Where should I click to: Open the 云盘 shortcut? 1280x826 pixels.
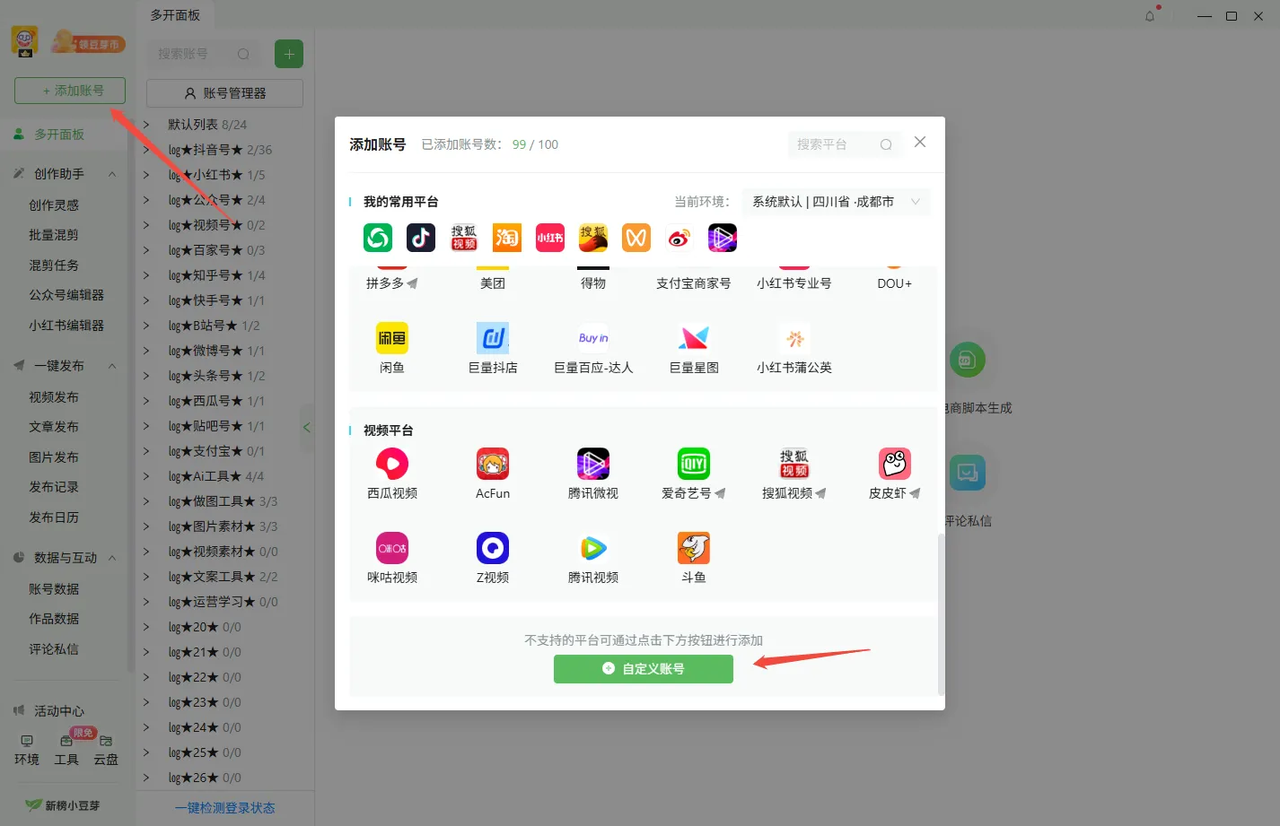pos(106,750)
